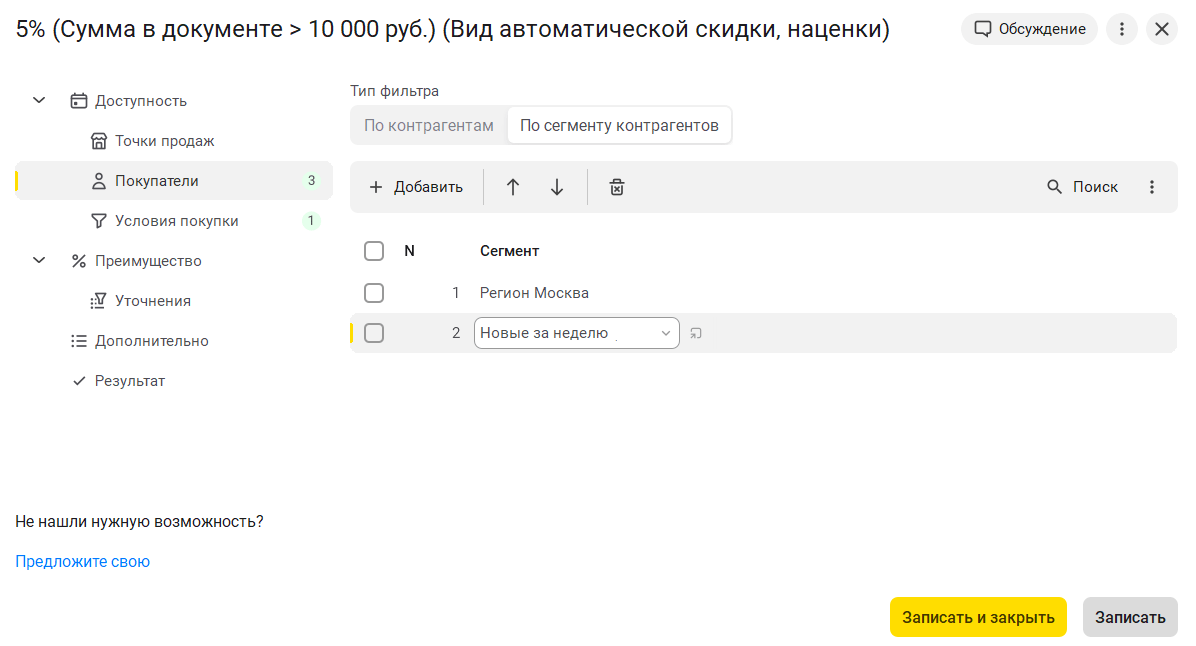
Task: Open the toolbar more options menu
Action: pos(1152,187)
